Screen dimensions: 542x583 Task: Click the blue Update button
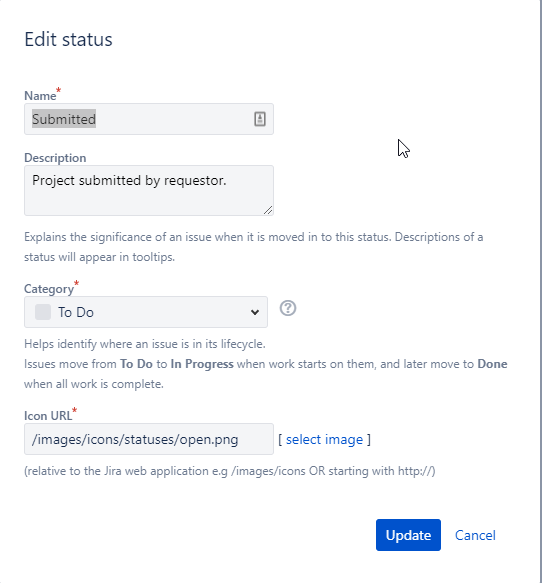[x=408, y=535]
